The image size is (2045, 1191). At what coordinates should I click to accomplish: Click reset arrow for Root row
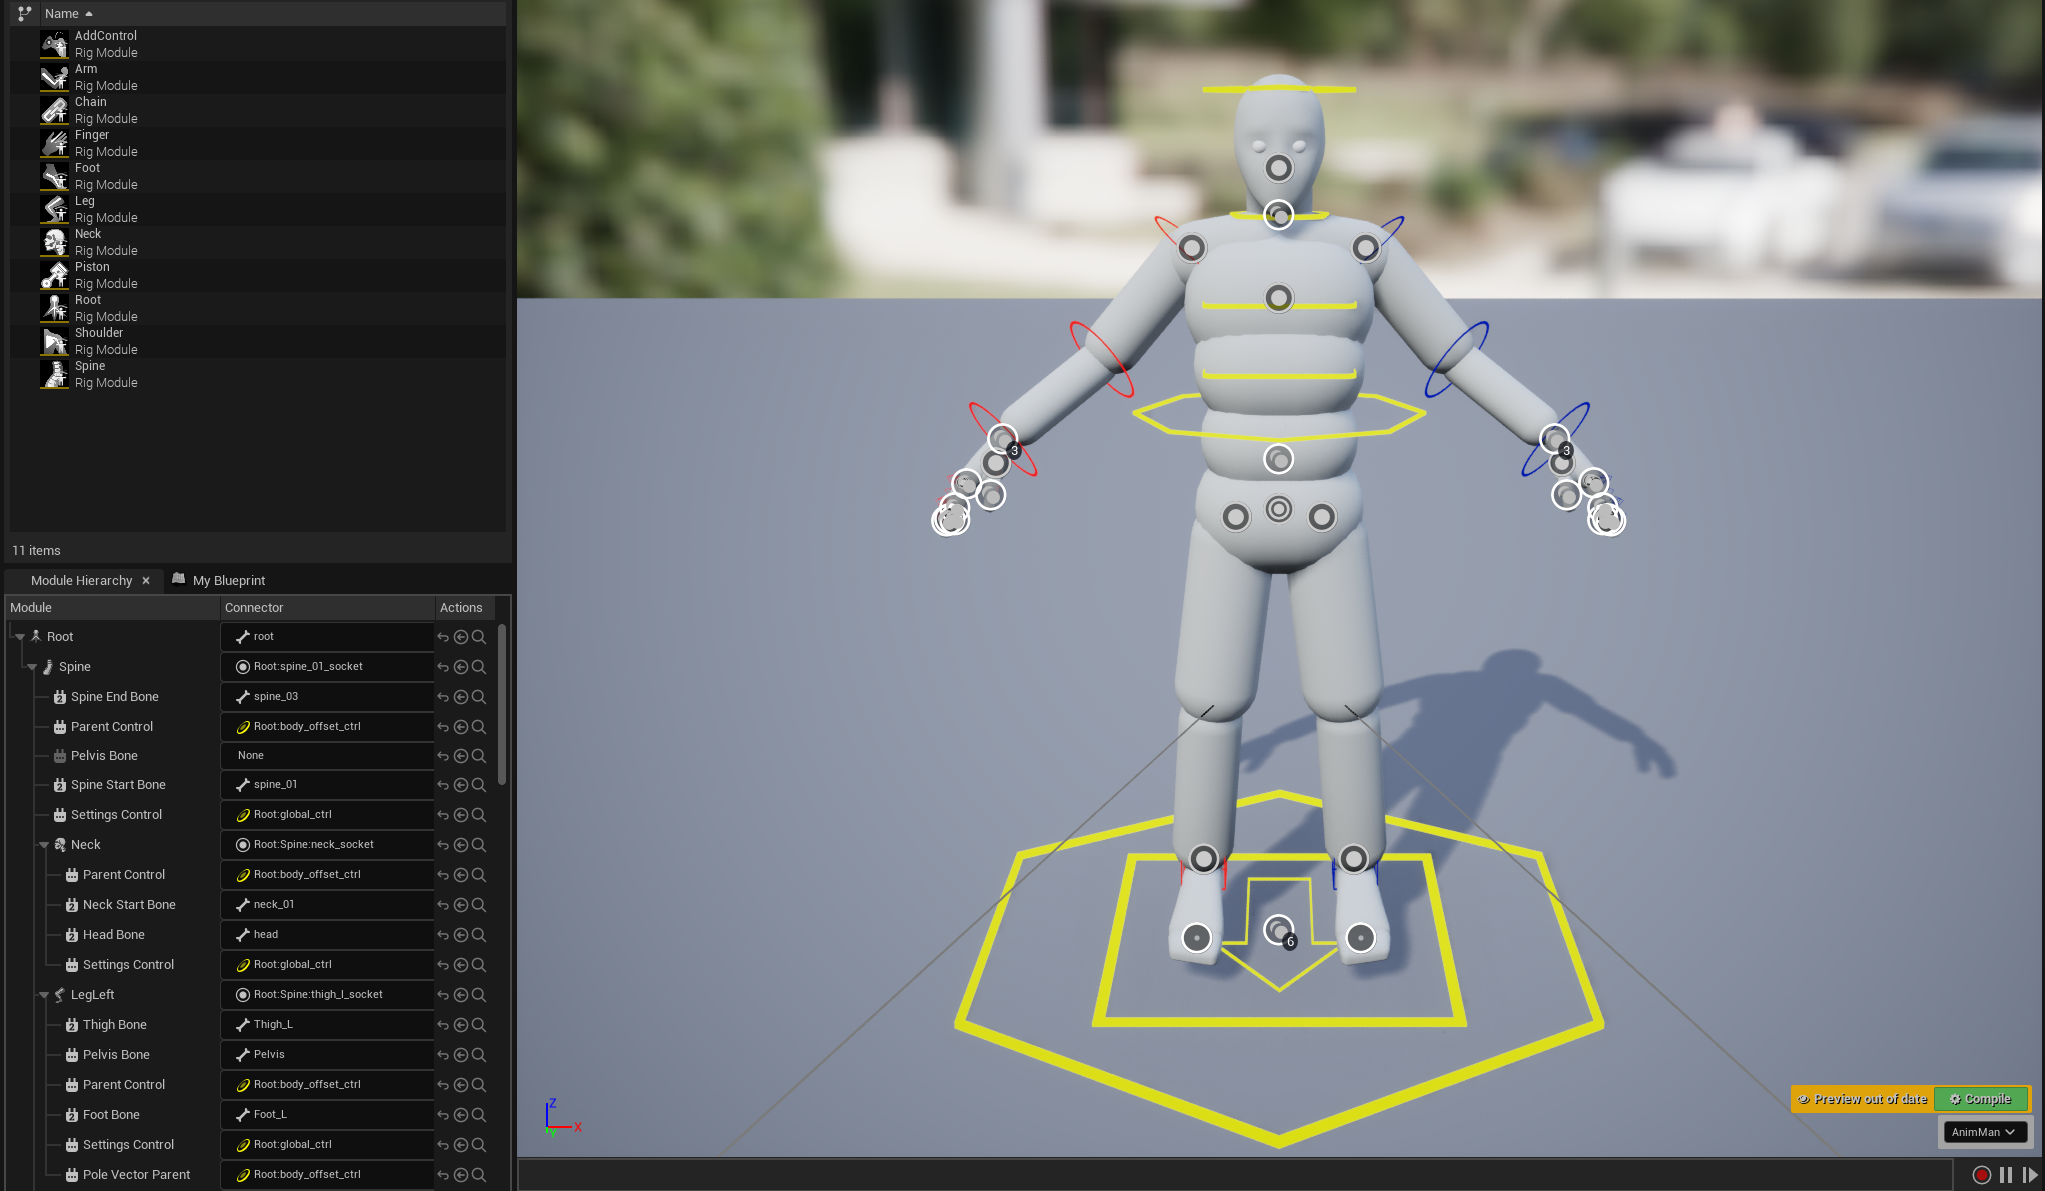(443, 637)
